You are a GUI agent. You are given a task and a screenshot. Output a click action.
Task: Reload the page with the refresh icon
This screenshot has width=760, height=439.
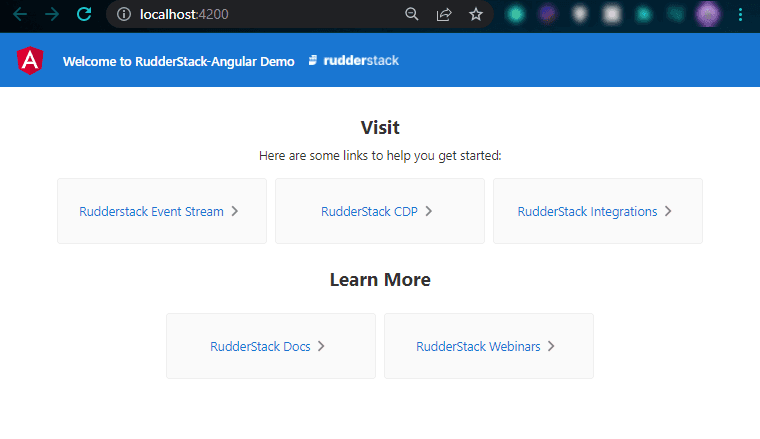coord(84,14)
